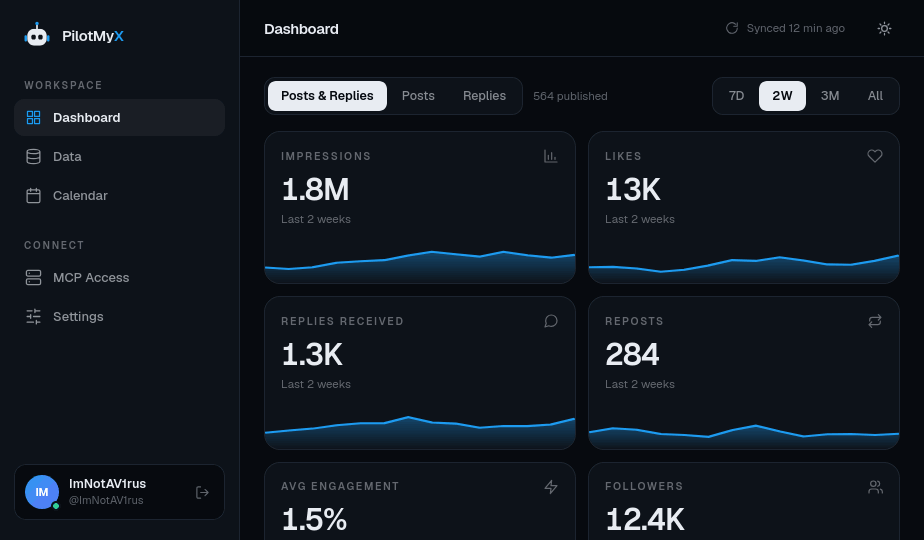Screen dimensions: 924x540
Task: Click the Settings sliders icon
Action: [34, 317]
